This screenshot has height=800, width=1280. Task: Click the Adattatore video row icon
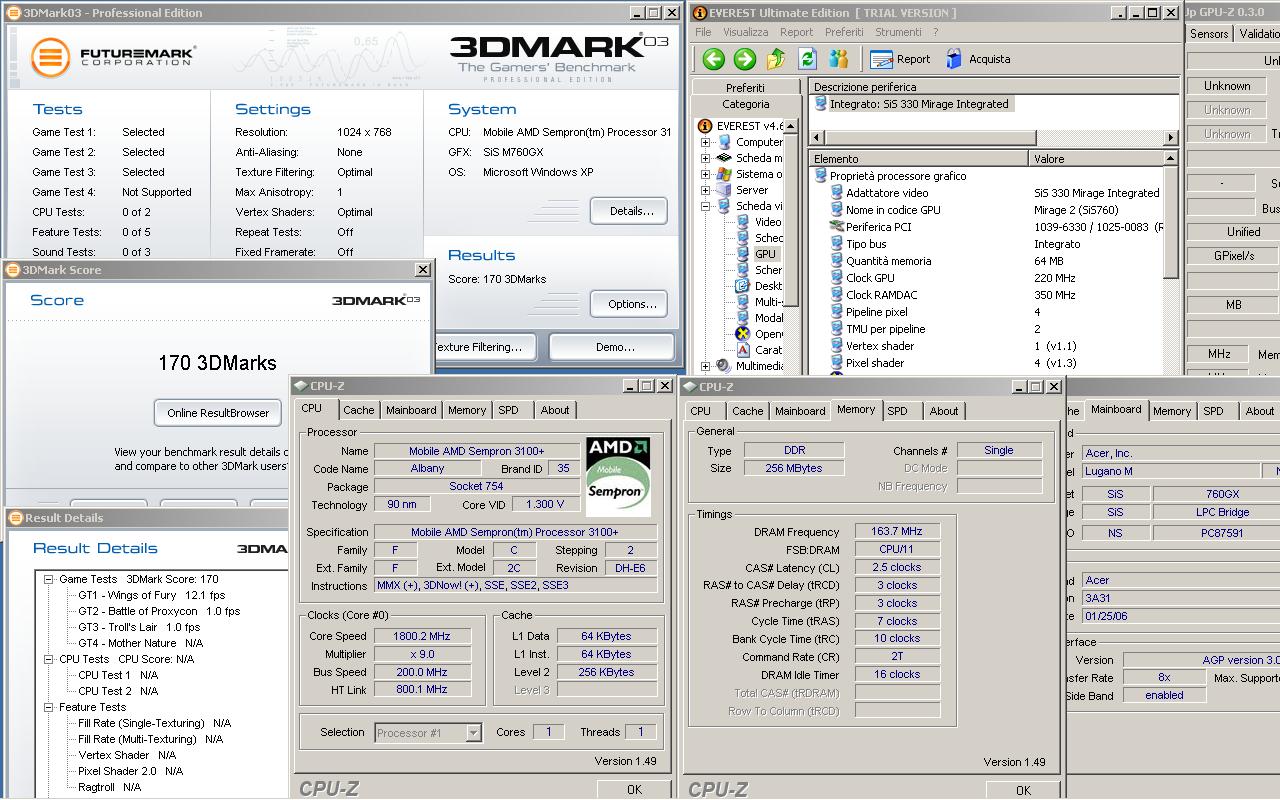[x=837, y=193]
